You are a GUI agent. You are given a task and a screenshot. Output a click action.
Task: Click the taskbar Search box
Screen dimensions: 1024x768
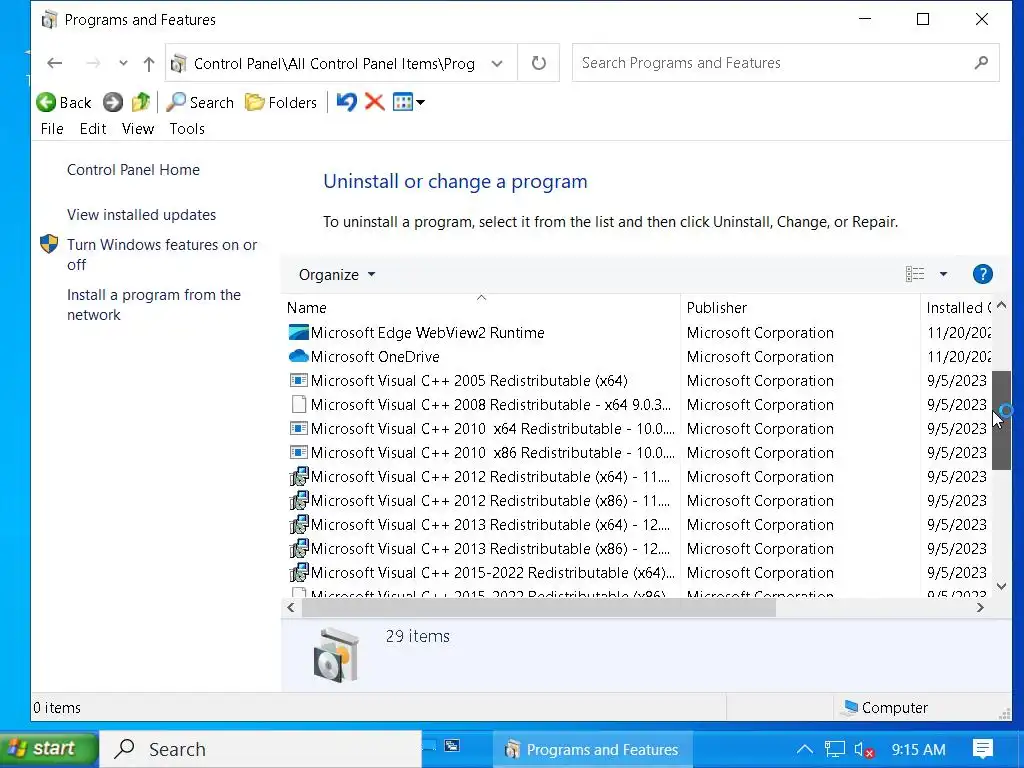(261, 749)
